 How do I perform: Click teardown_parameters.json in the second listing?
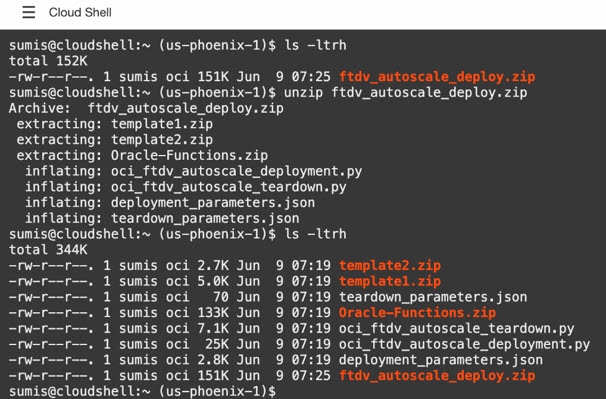433,297
